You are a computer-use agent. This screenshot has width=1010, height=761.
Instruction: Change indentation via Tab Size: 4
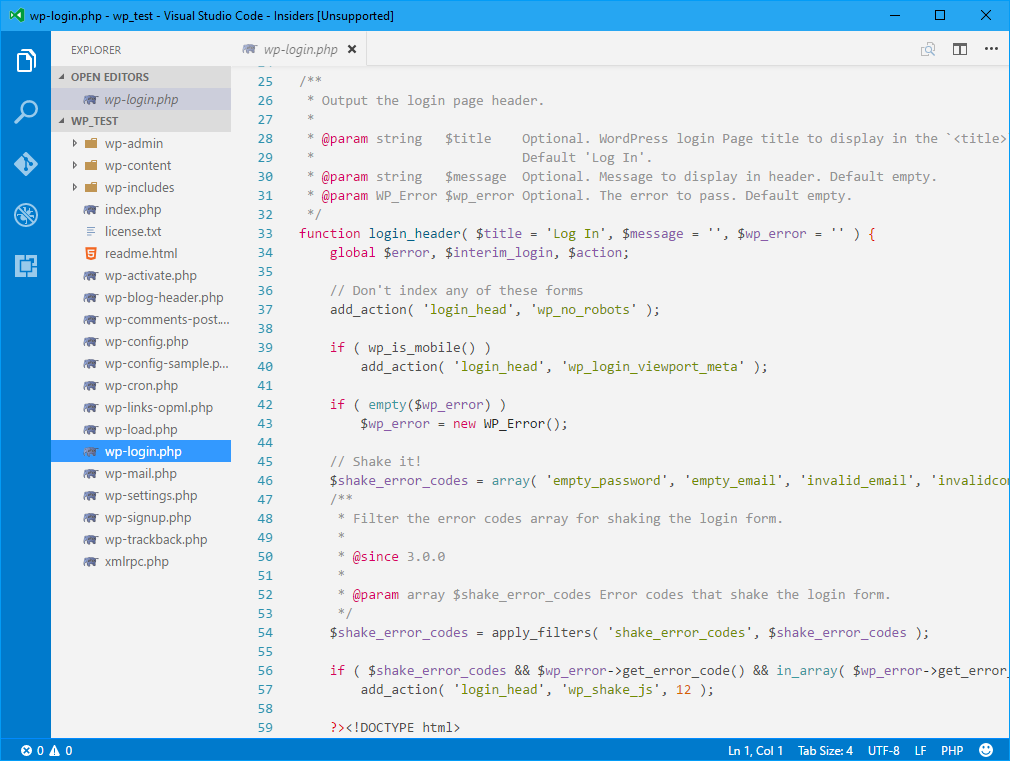click(x=825, y=751)
